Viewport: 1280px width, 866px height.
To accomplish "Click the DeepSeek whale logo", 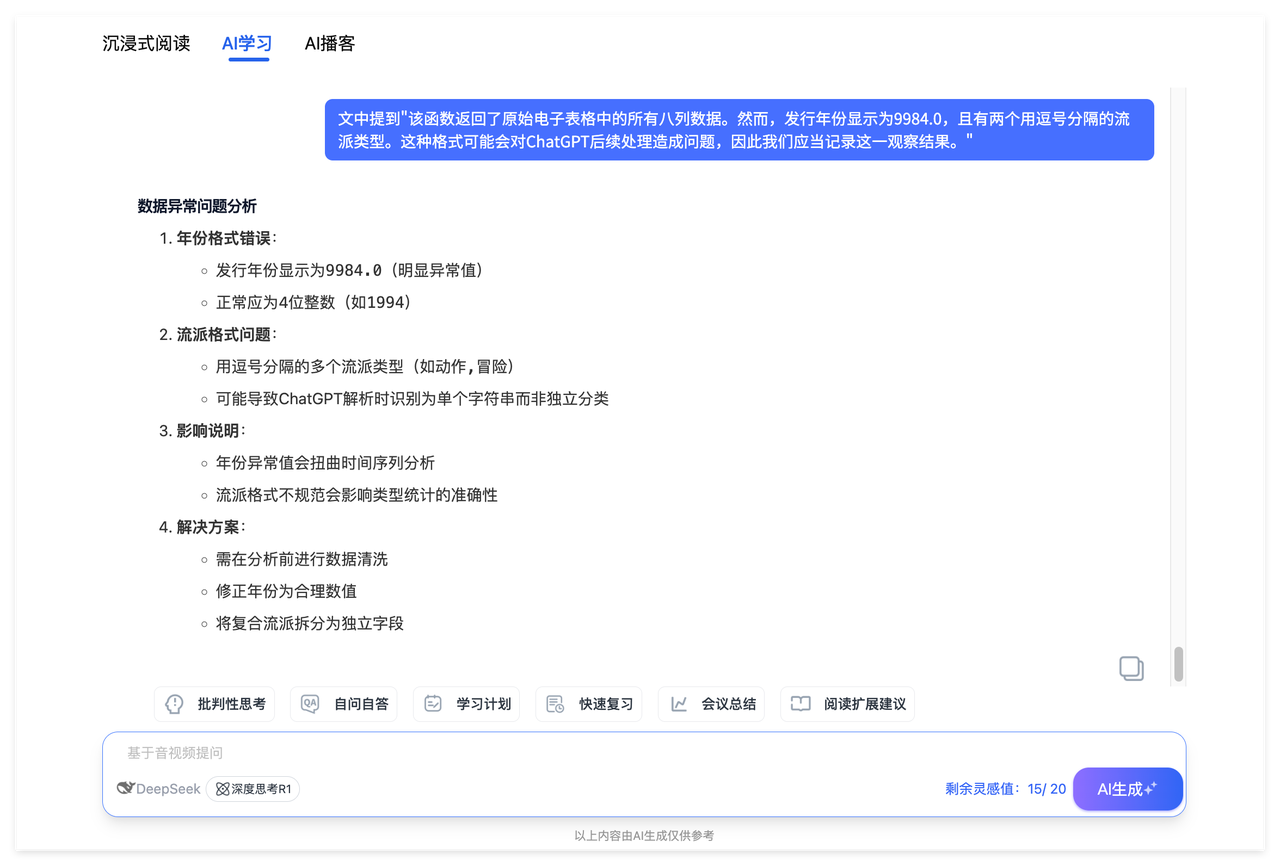I will point(126,789).
